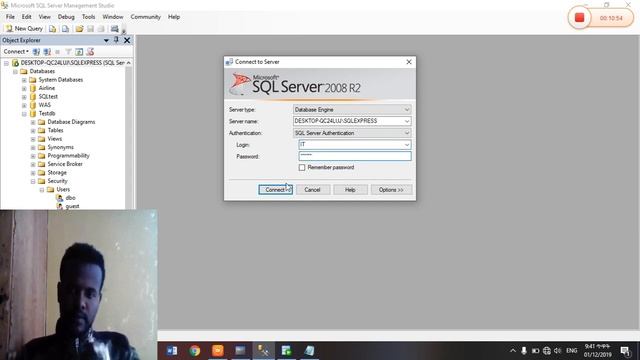The image size is (640, 360).
Task: Click the Save icon in toolbar
Action: point(90,29)
